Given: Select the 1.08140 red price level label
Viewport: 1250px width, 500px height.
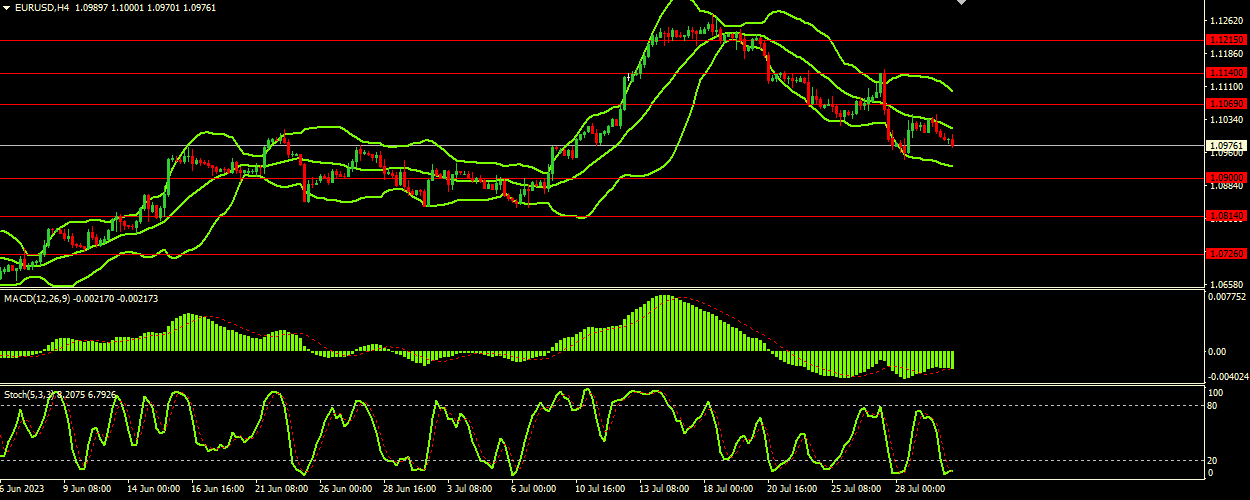Looking at the screenshot, I should (1226, 215).
